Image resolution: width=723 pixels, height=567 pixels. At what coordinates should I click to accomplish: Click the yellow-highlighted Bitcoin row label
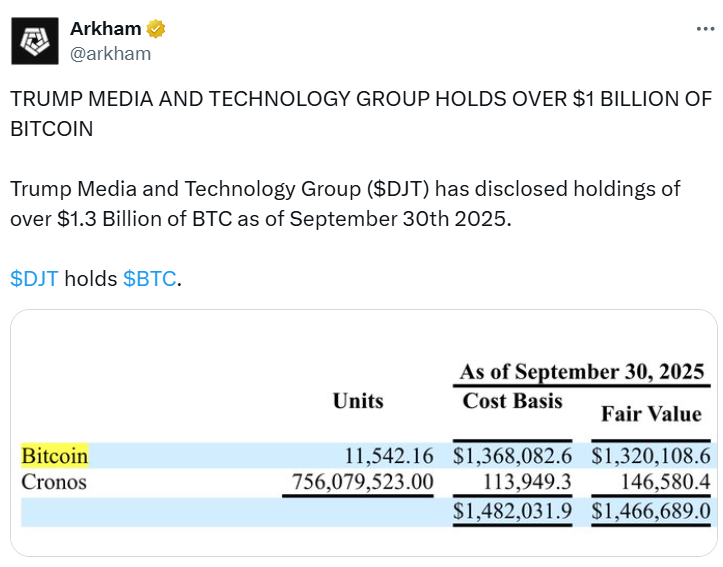[x=55, y=456]
